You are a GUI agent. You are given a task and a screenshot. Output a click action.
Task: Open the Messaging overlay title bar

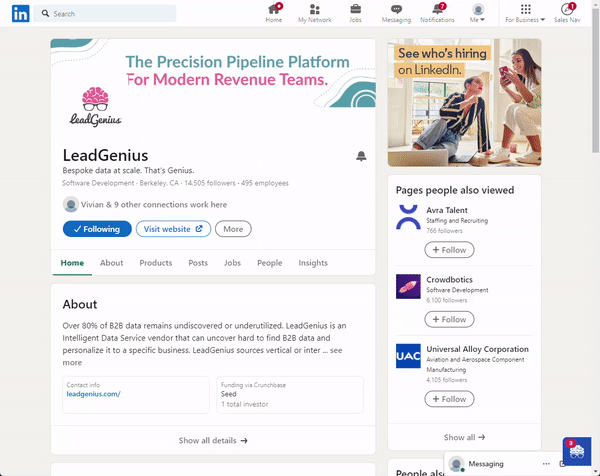click(501, 464)
